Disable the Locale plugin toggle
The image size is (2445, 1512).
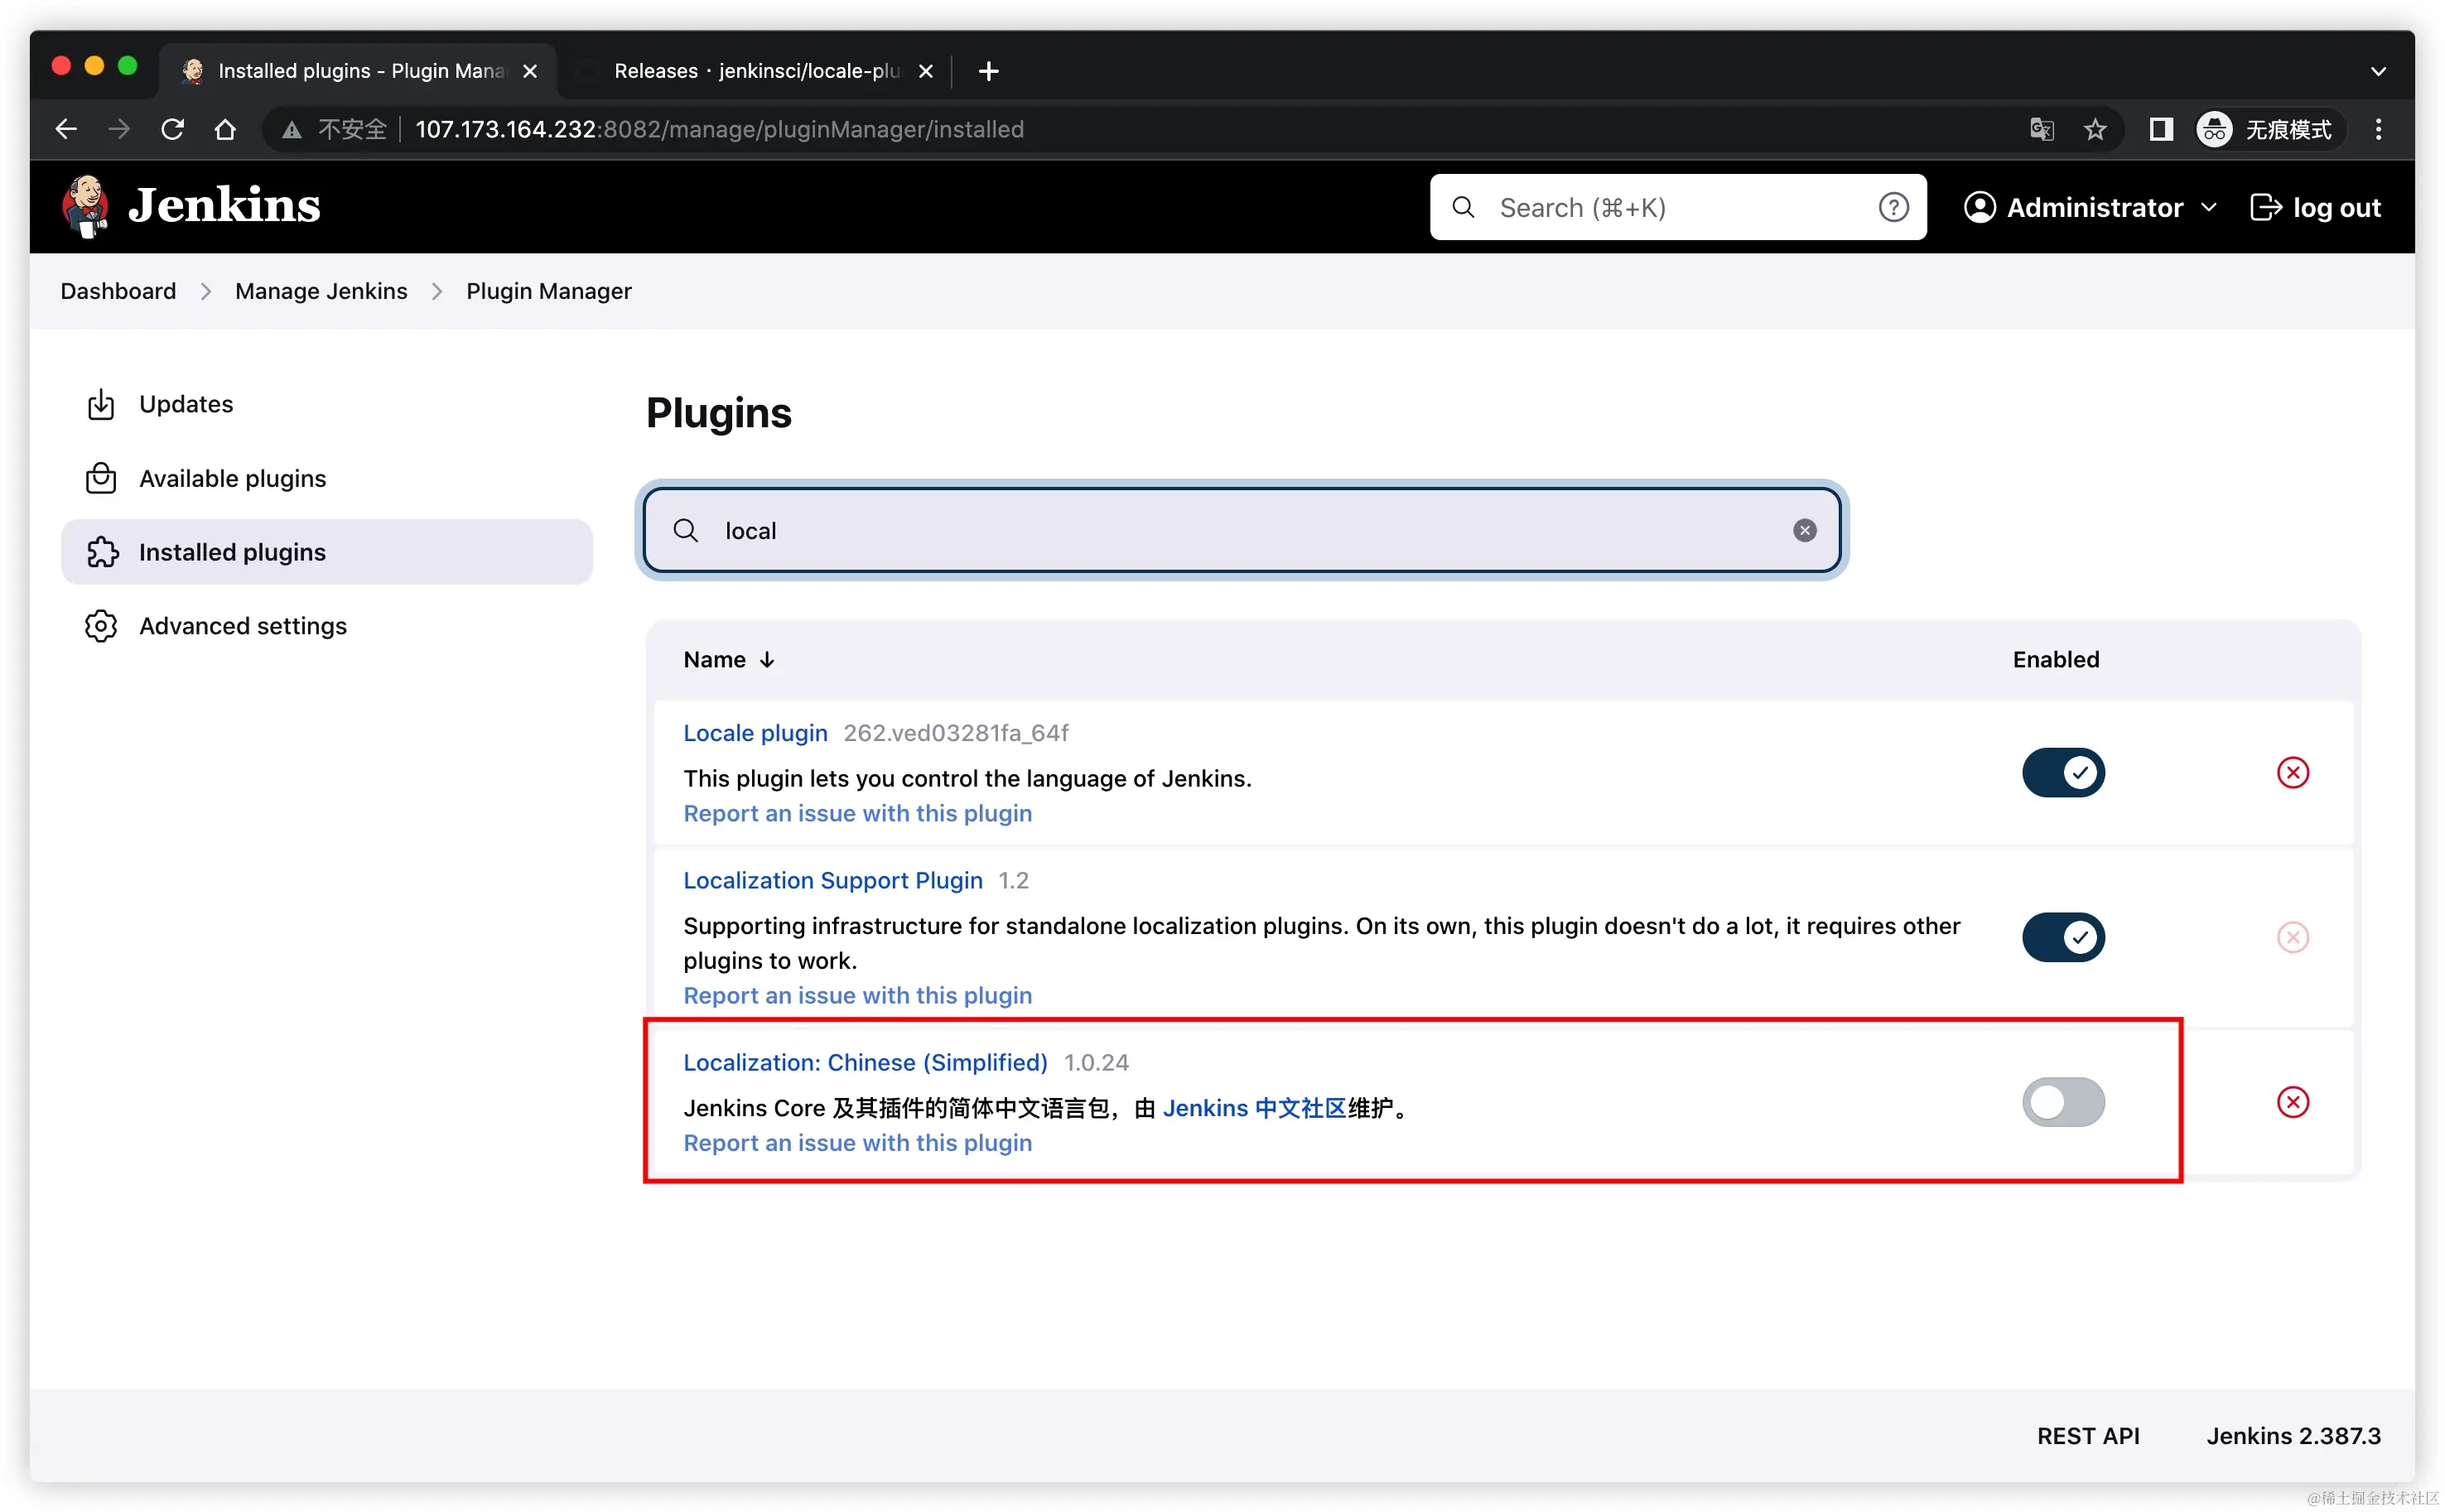click(x=2063, y=772)
